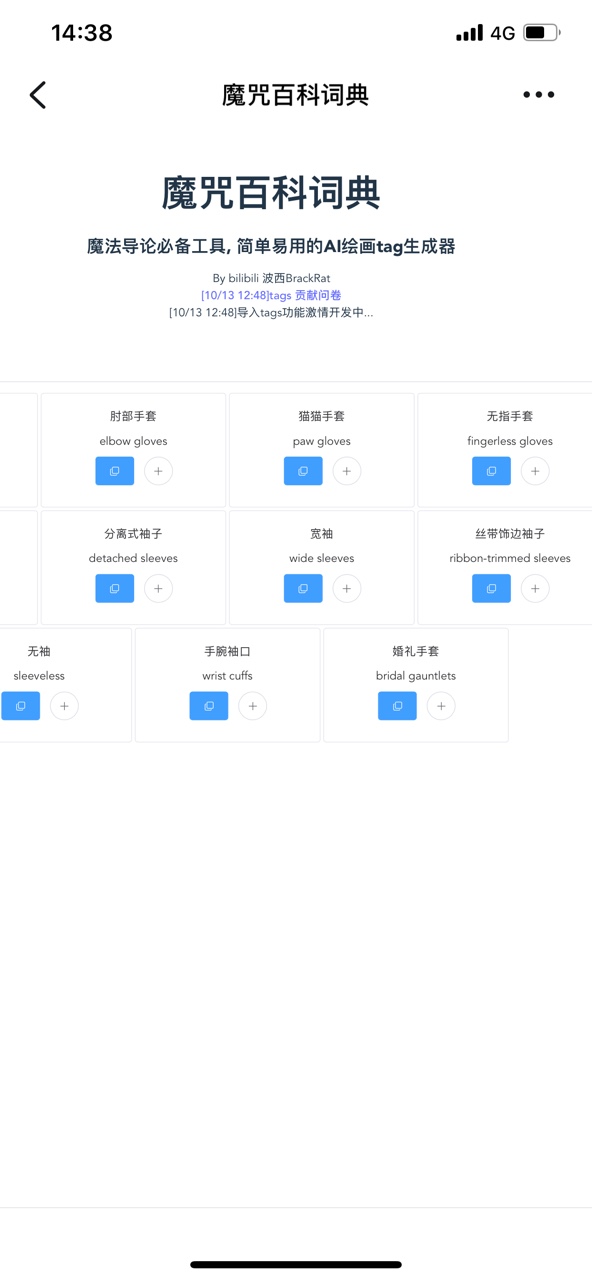Copy the paw gloves tag

(303, 471)
